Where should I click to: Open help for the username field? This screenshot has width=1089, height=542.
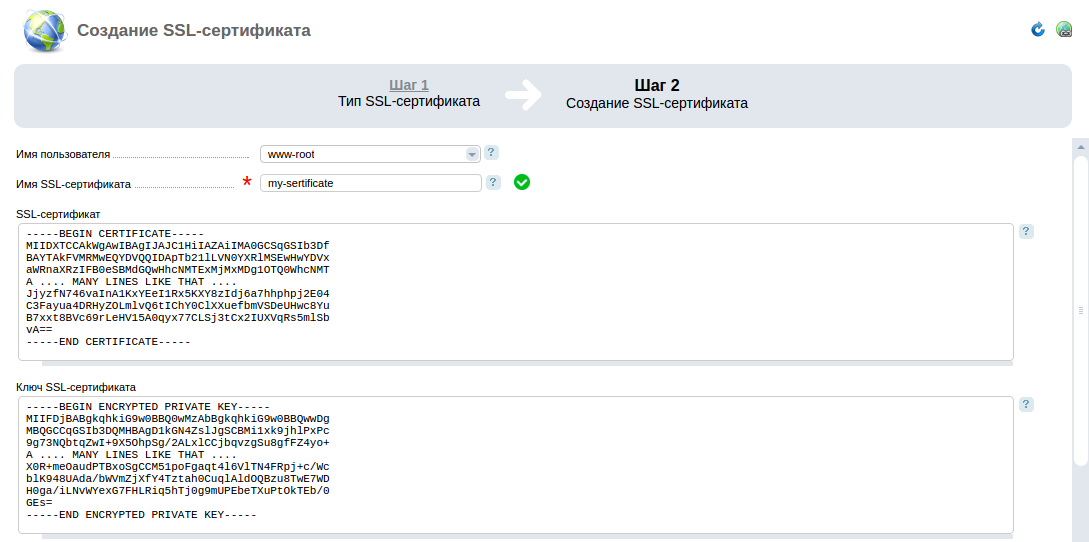click(491, 153)
